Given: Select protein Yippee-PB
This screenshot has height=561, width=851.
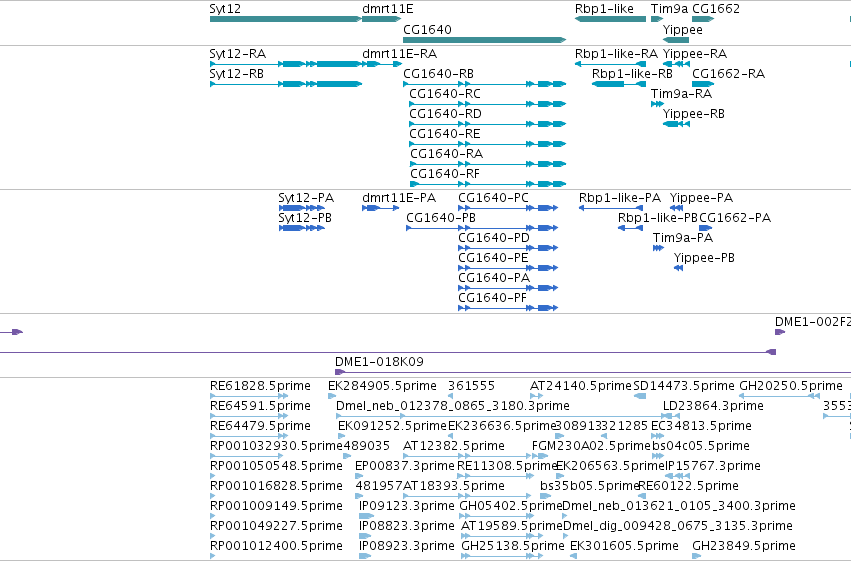Looking at the screenshot, I should pyautogui.click(x=678, y=268).
